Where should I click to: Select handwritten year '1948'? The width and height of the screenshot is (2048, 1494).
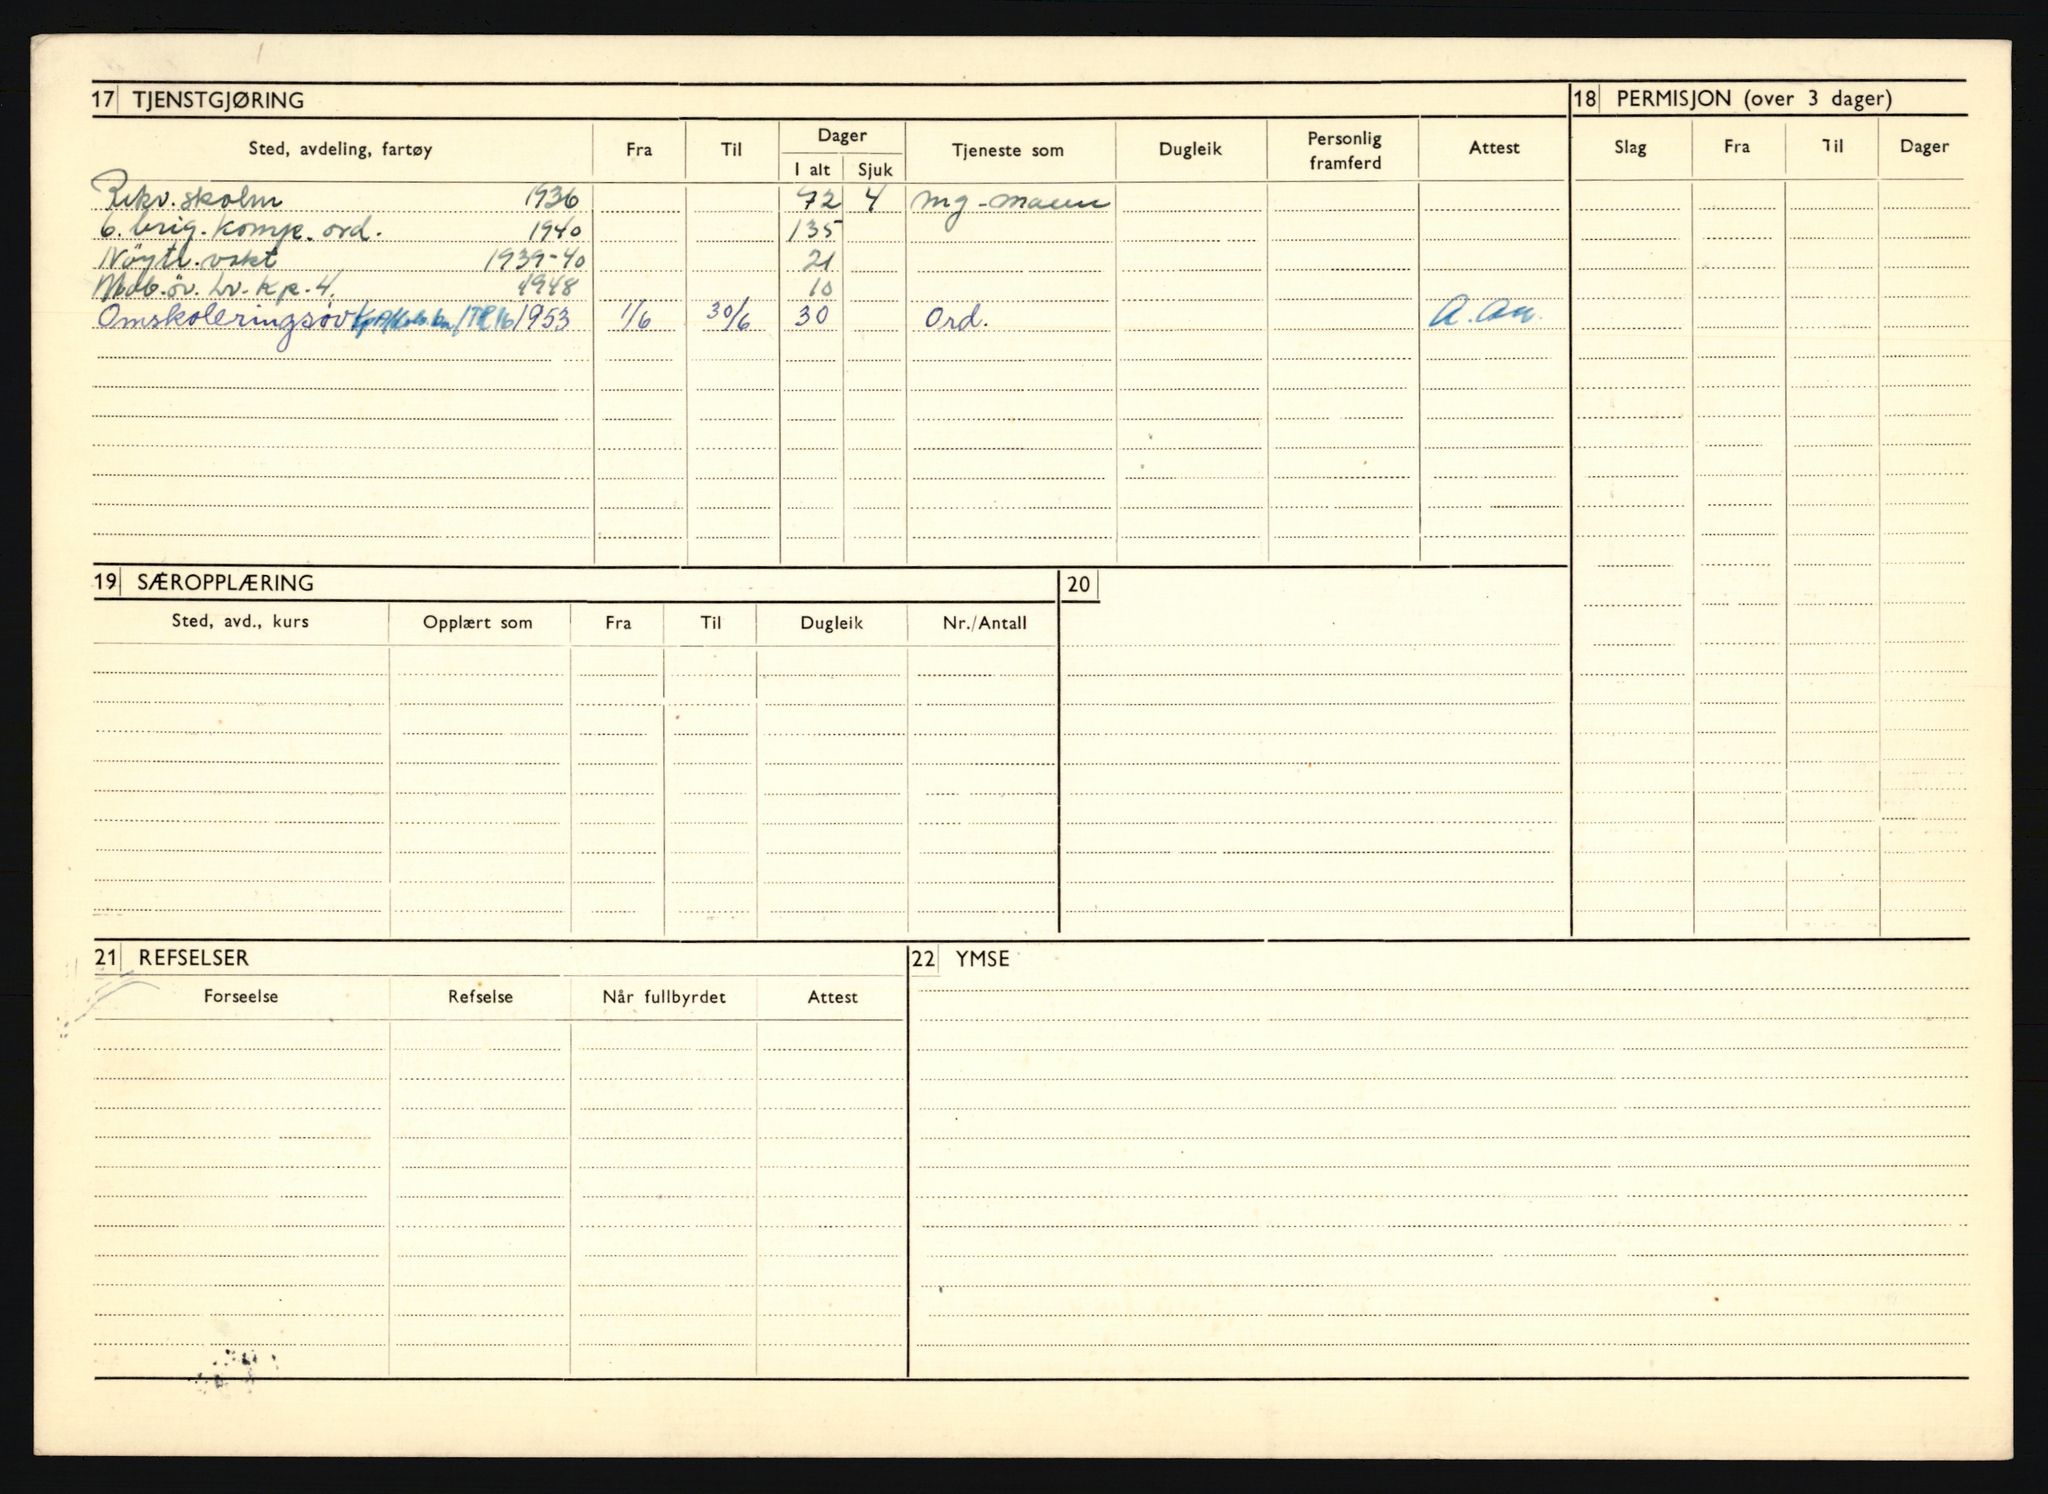coord(549,287)
